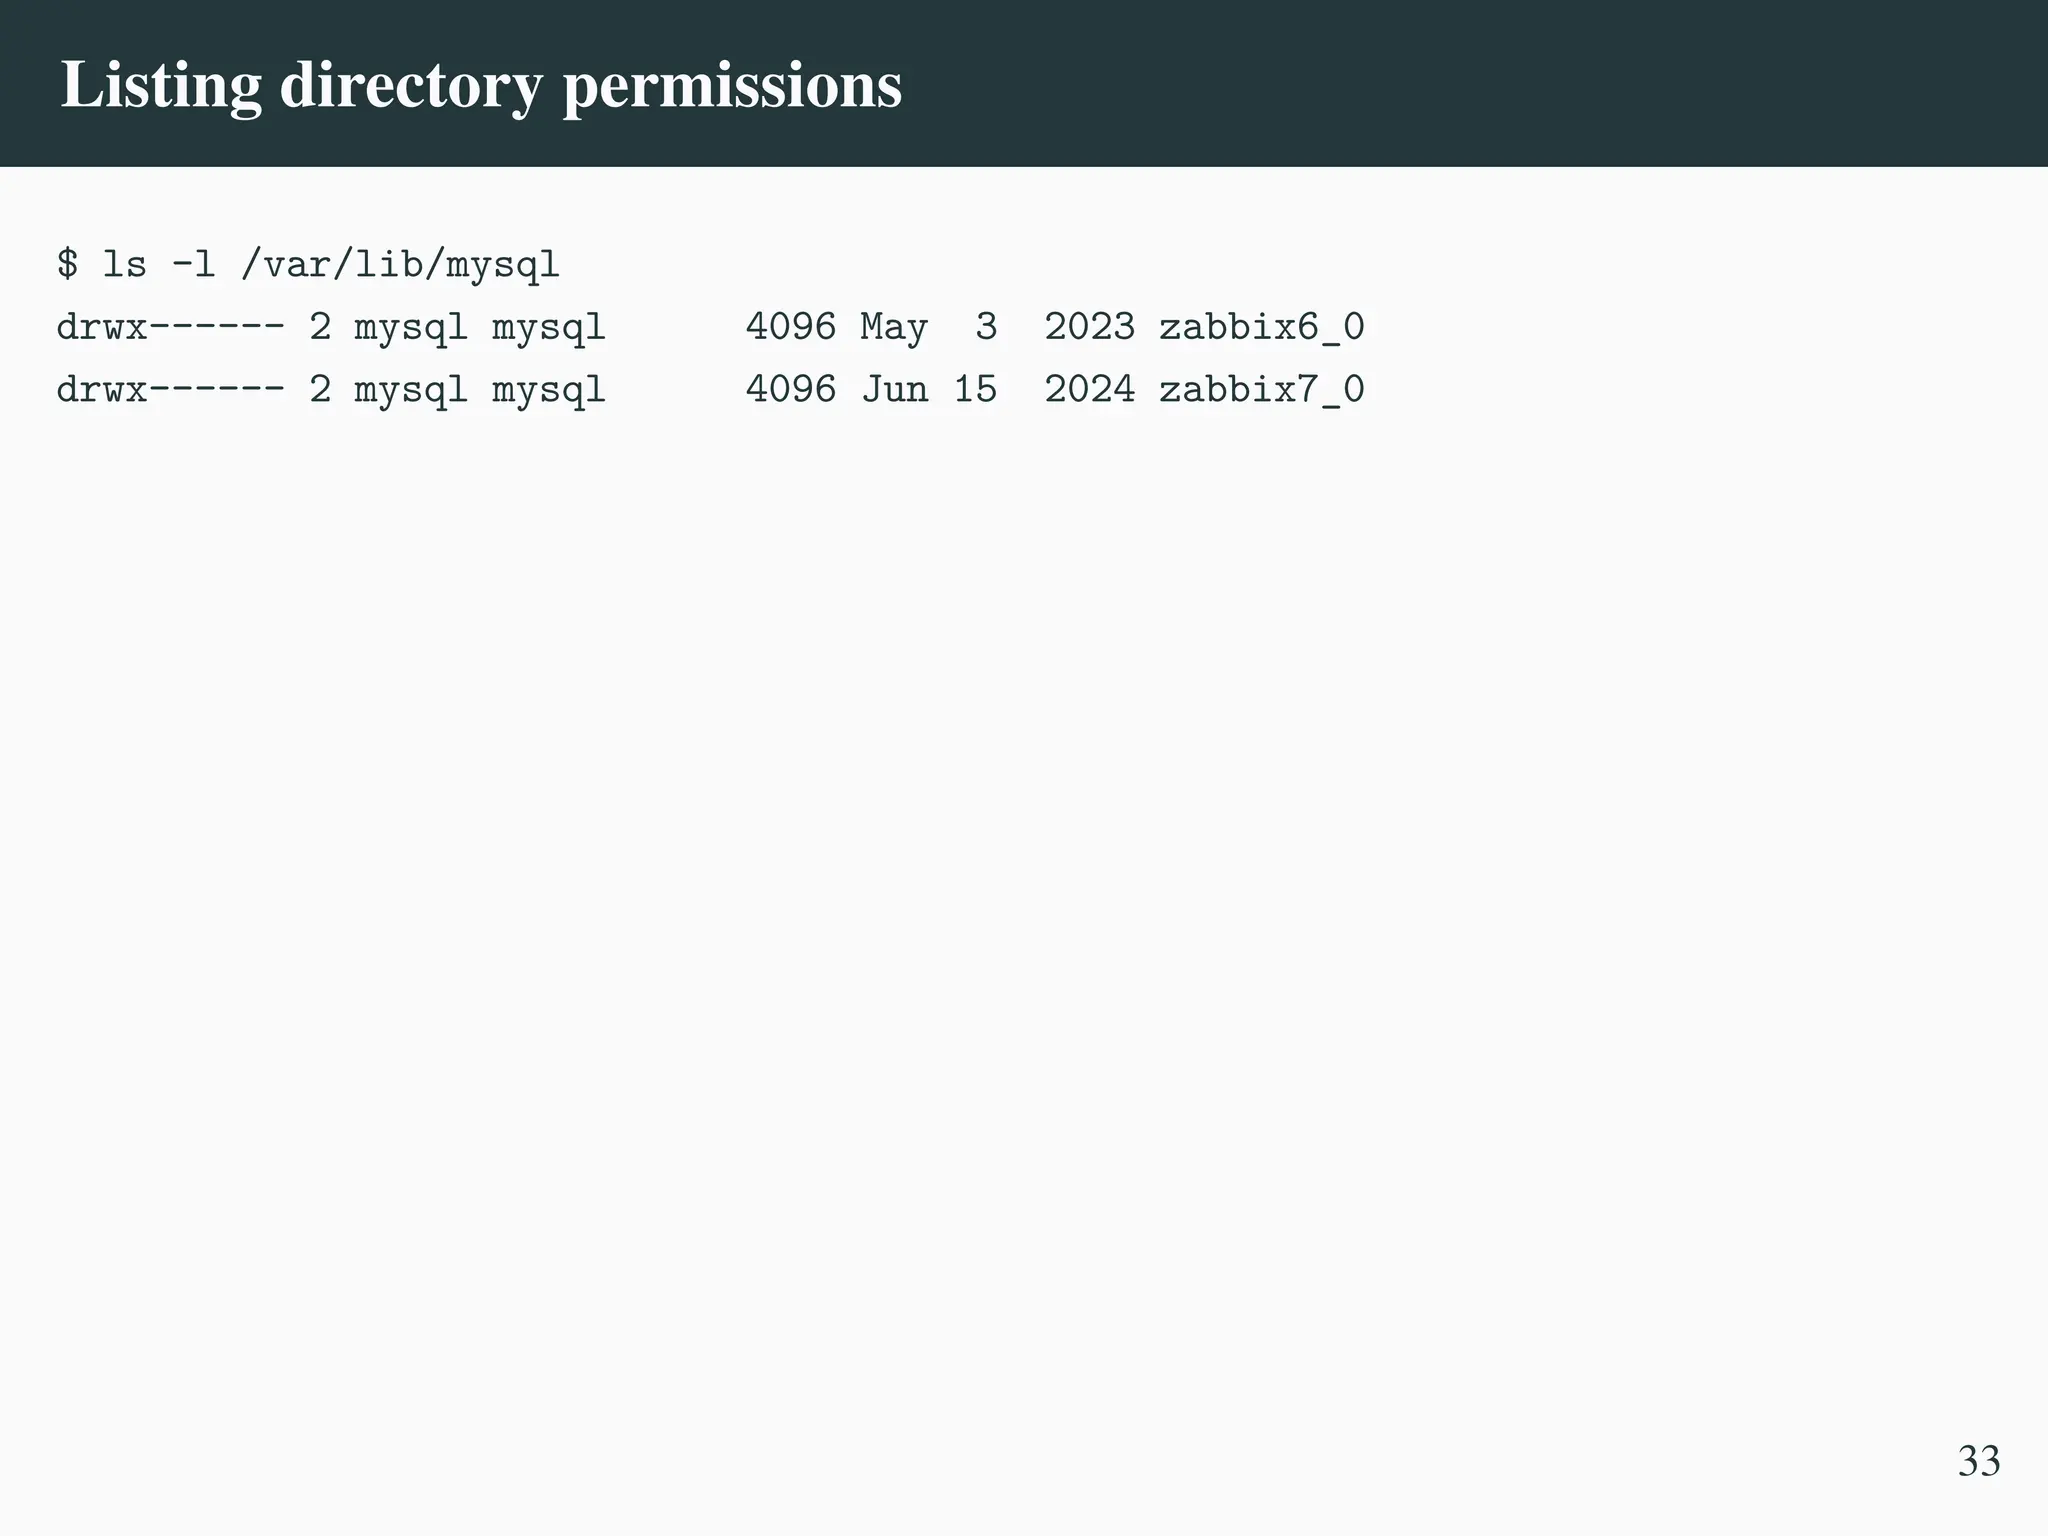This screenshot has height=1536, width=2048.
Task: Click the /var/lib/mysql path
Action: (x=400, y=265)
